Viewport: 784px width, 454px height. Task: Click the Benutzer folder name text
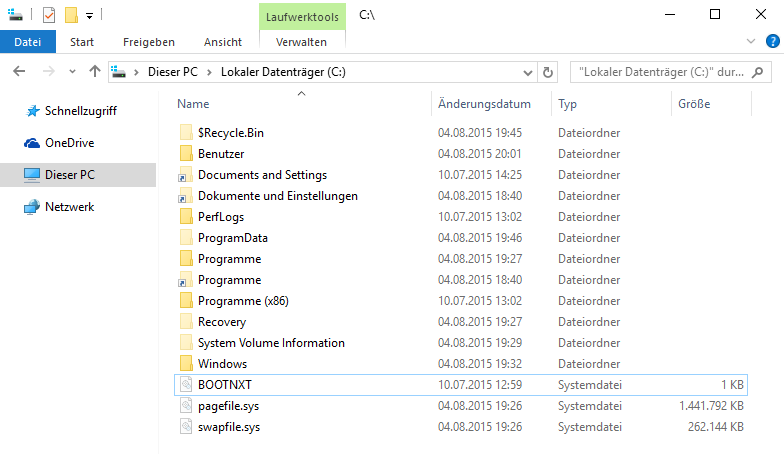[x=221, y=154]
